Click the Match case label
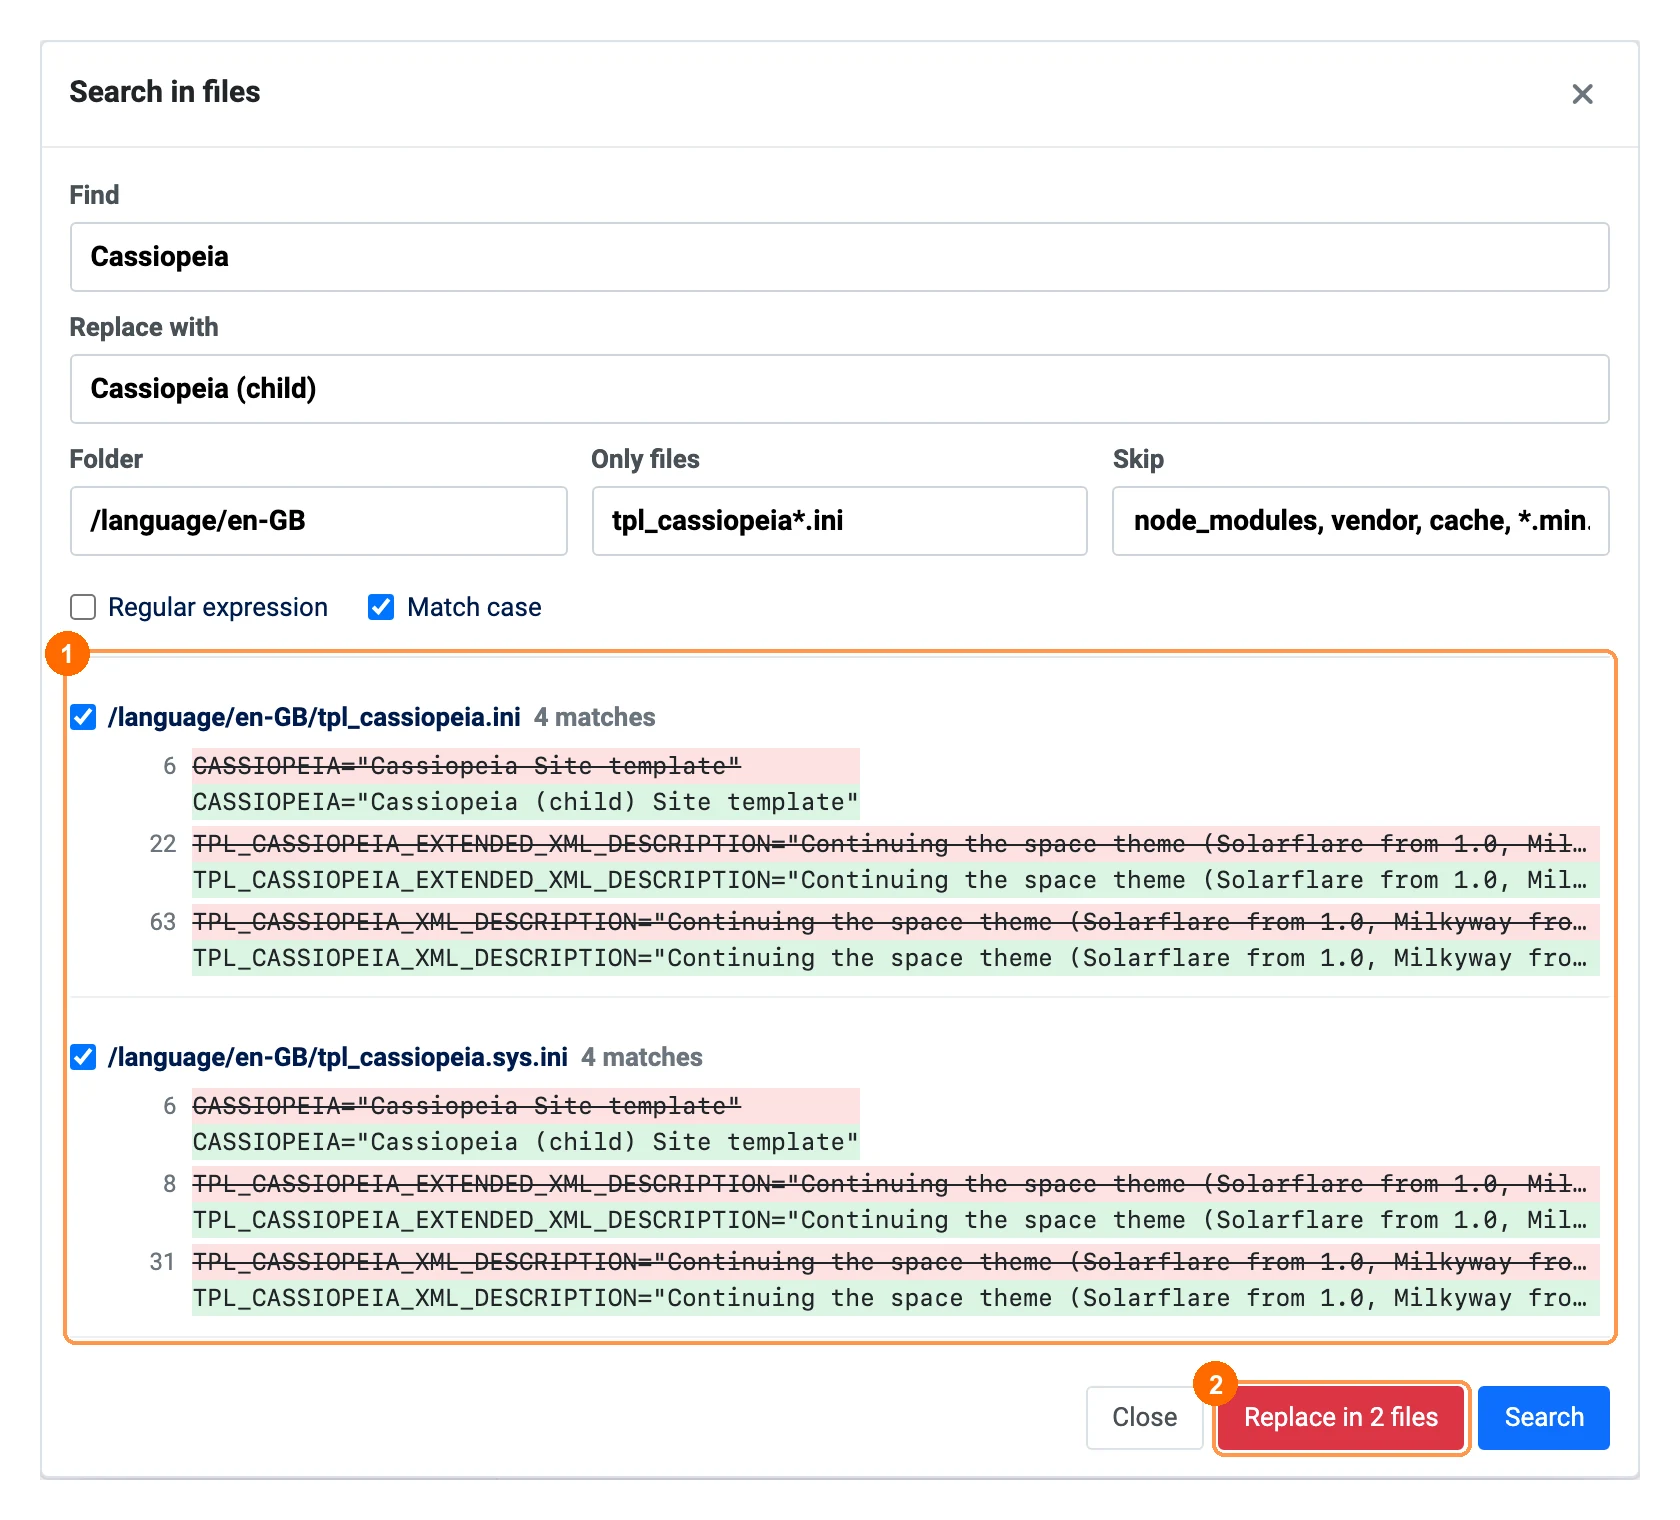The height and width of the screenshot is (1520, 1680). 474,607
